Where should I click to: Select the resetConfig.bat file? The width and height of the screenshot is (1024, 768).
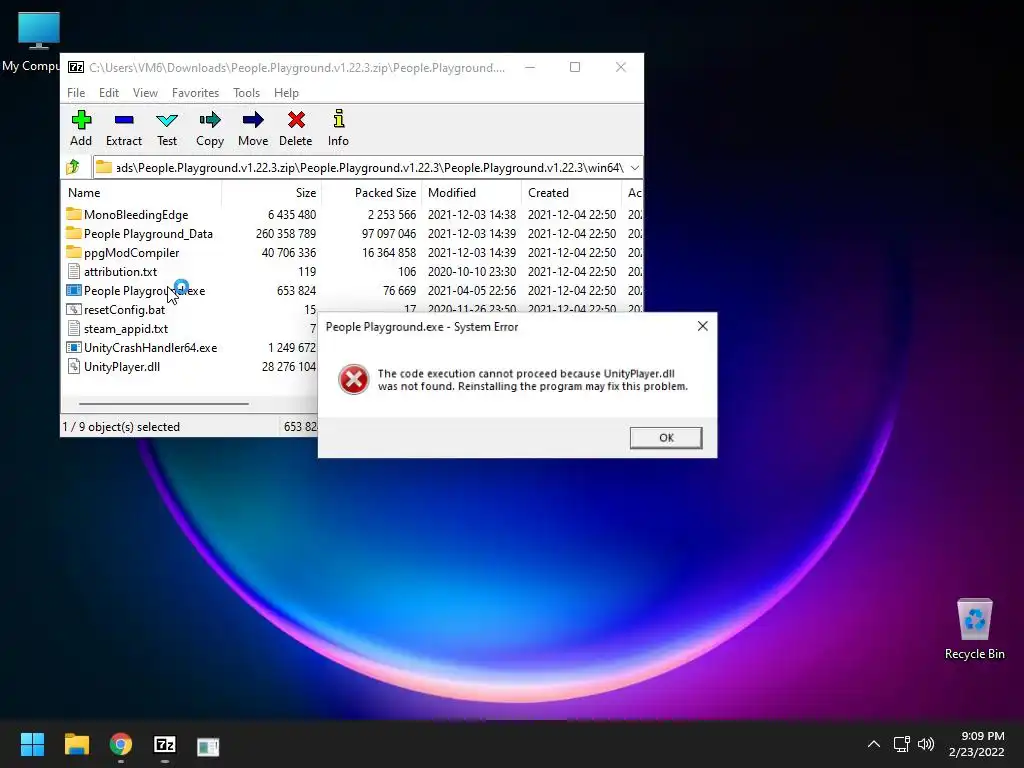[x=124, y=310]
